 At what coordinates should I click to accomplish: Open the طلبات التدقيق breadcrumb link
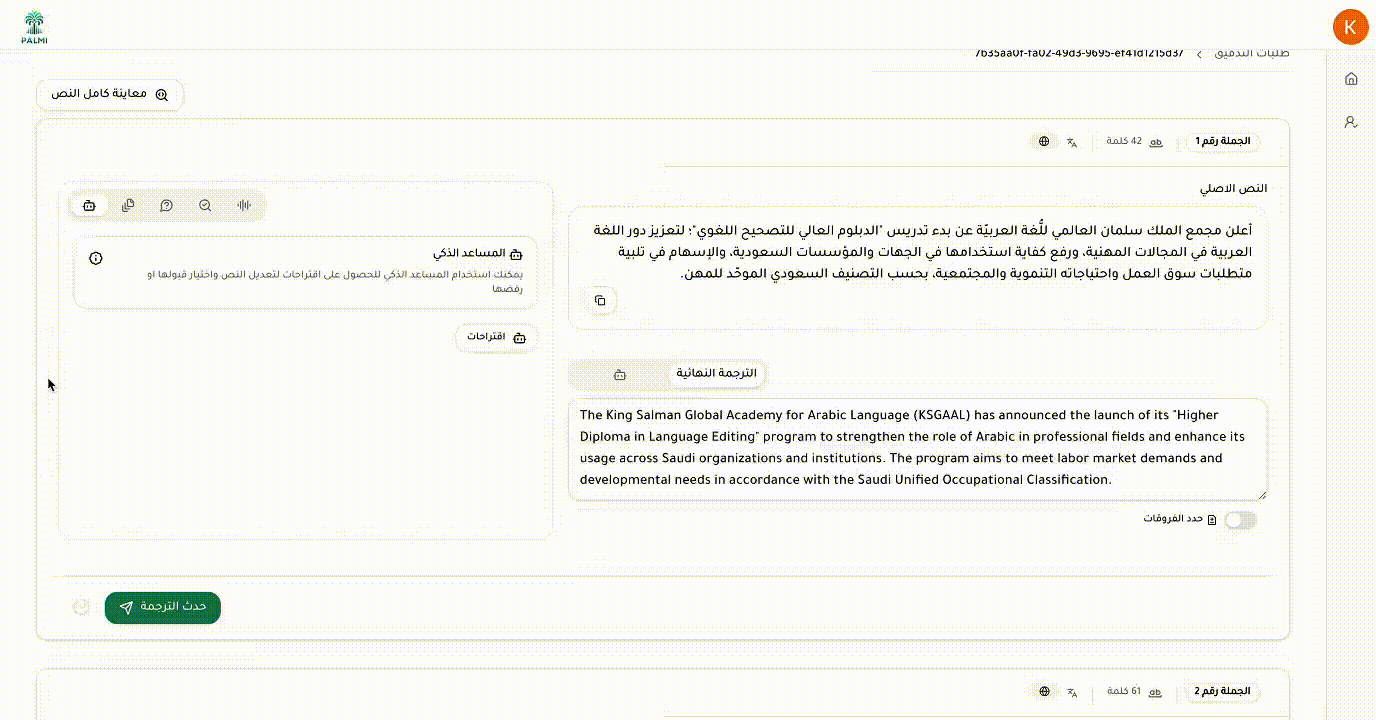point(1251,53)
